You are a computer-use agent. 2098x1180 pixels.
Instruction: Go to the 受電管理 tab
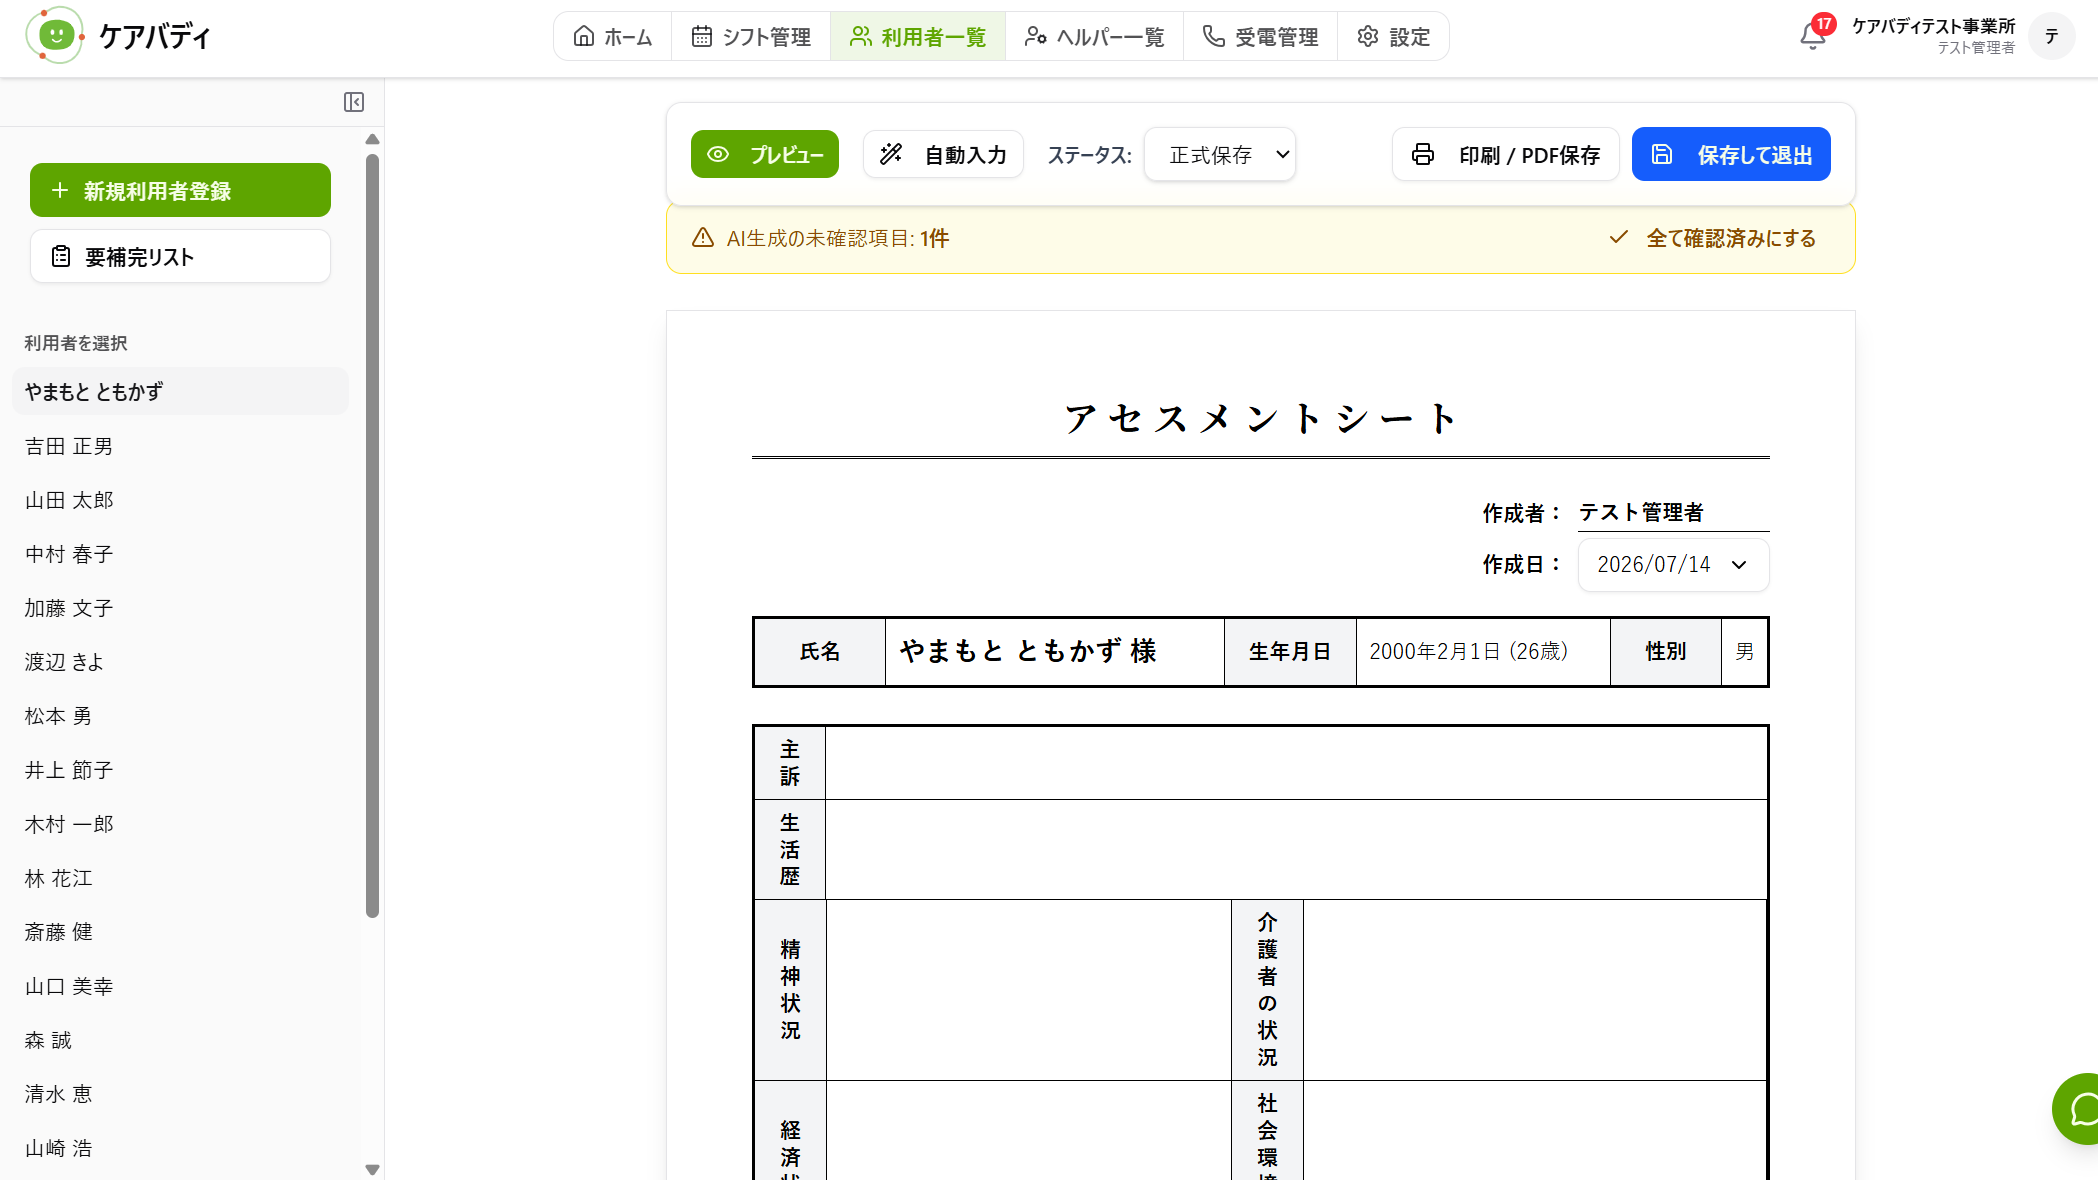coord(1260,37)
